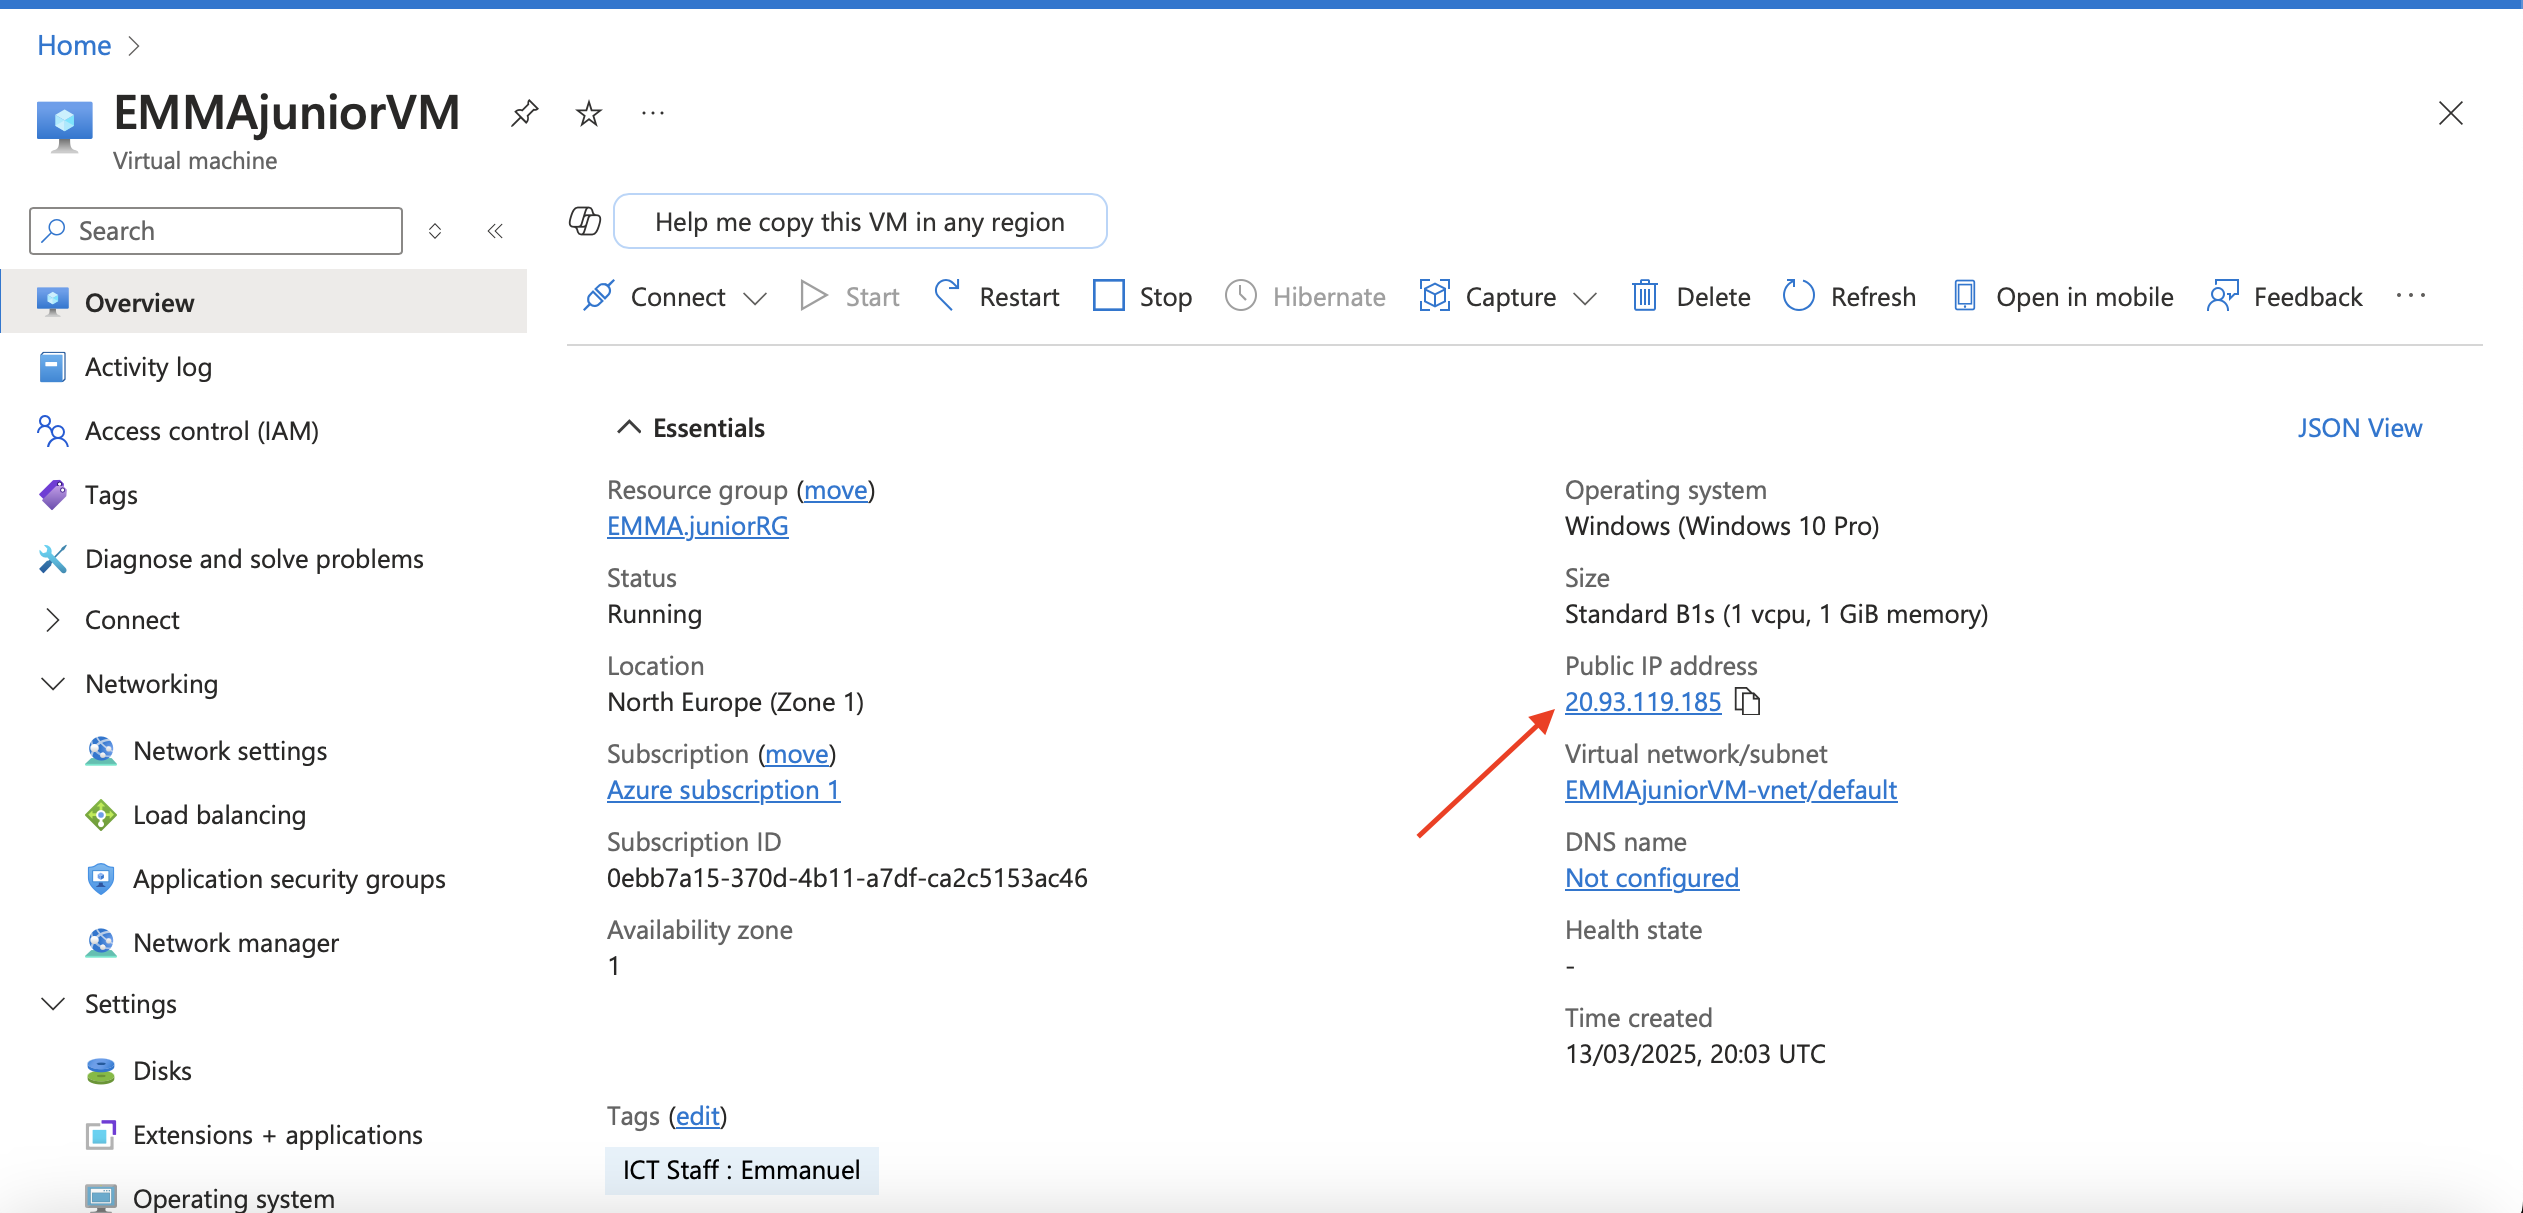
Task: Click the Delete trash icon
Action: (x=1645, y=296)
